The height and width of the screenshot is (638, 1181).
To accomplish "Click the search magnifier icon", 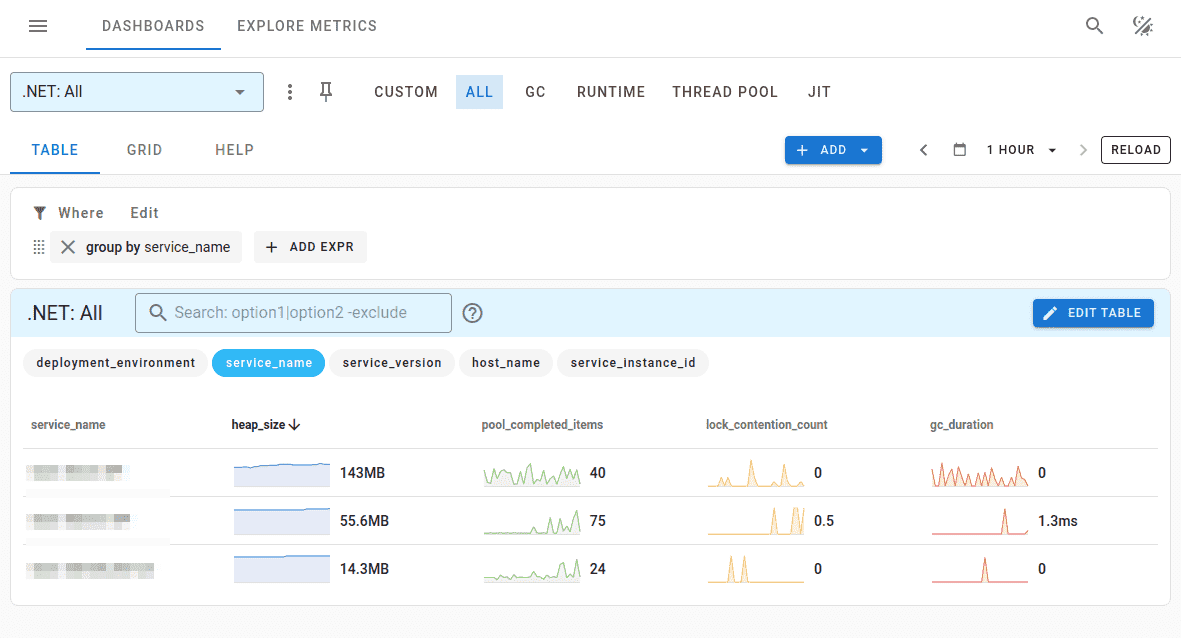I will (1094, 25).
